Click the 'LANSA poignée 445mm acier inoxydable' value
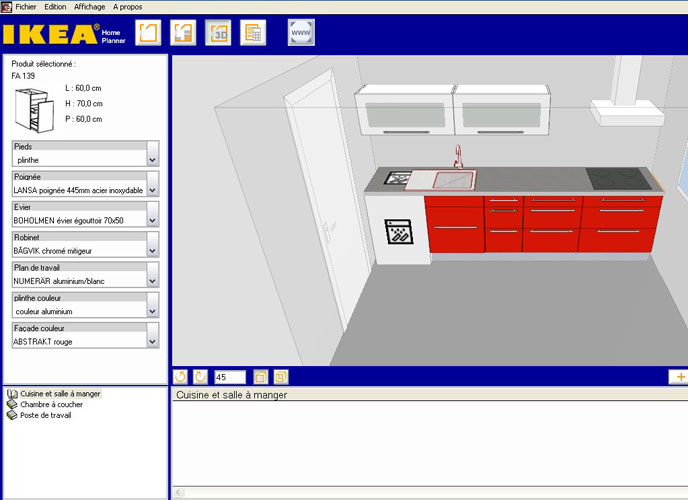Screen dimensions: 688x500 78,190
